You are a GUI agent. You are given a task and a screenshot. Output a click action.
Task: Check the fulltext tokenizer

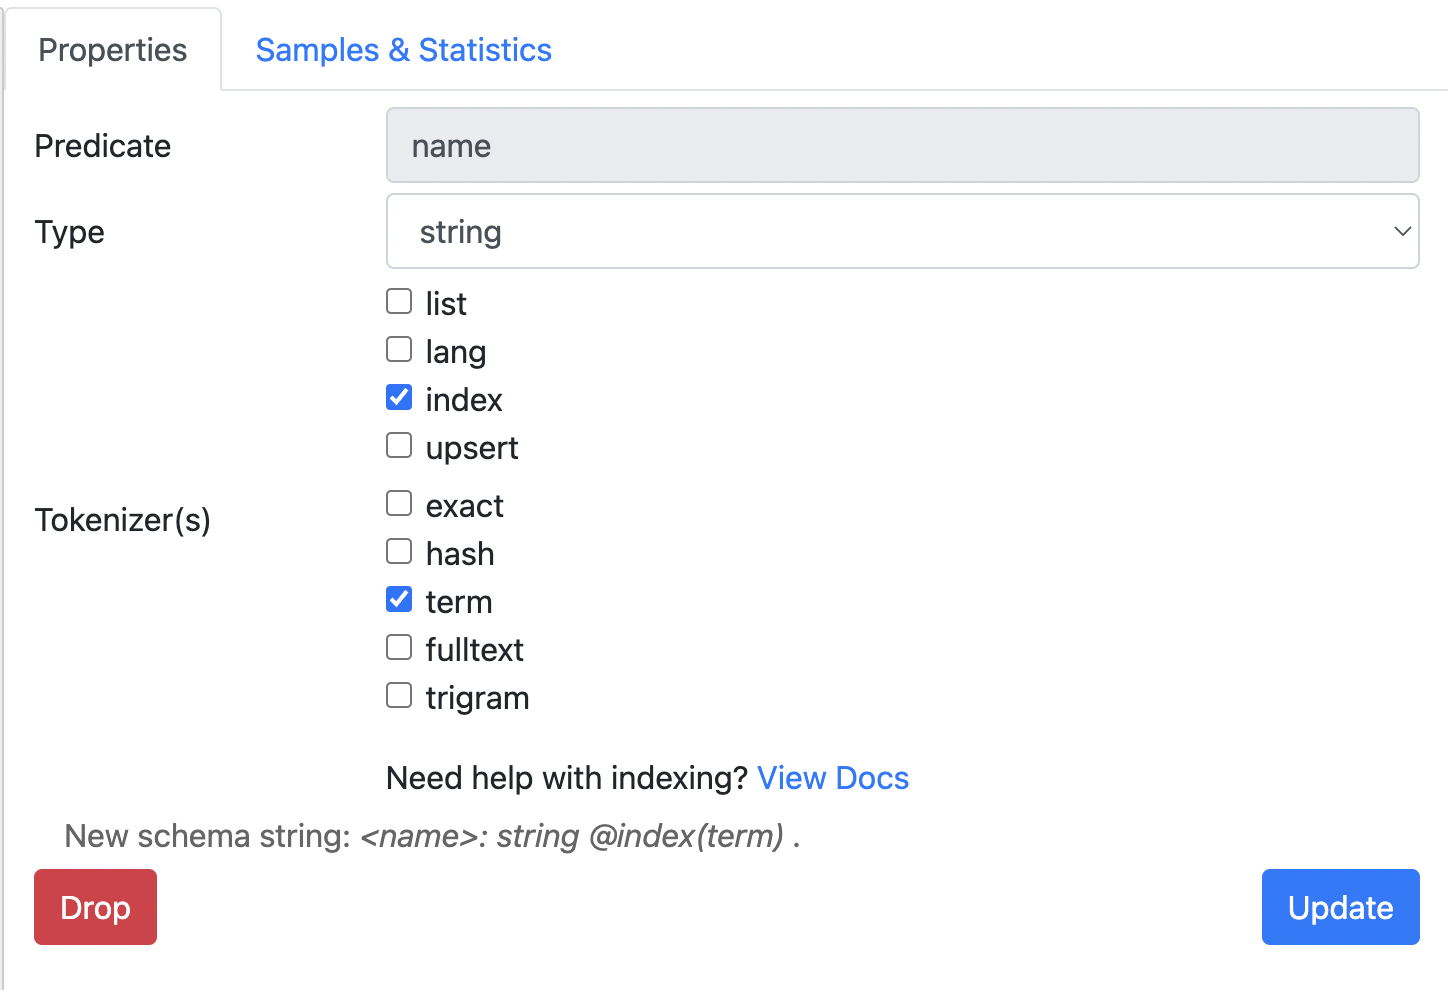399,647
